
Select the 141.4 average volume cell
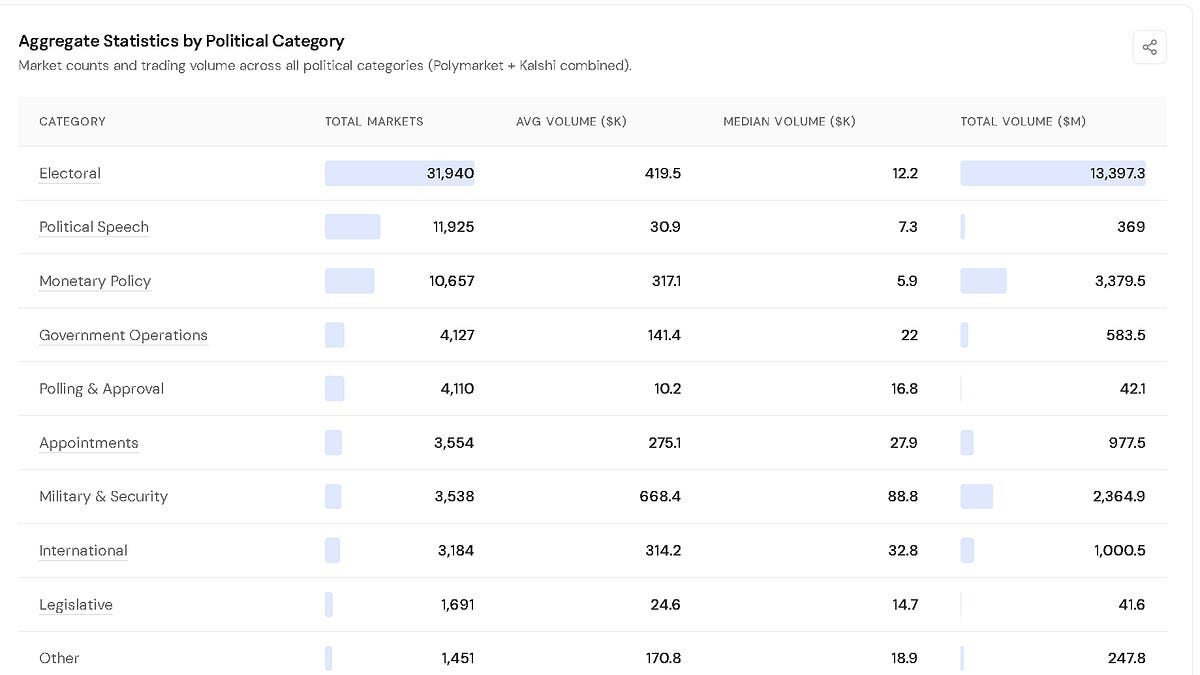pos(664,335)
